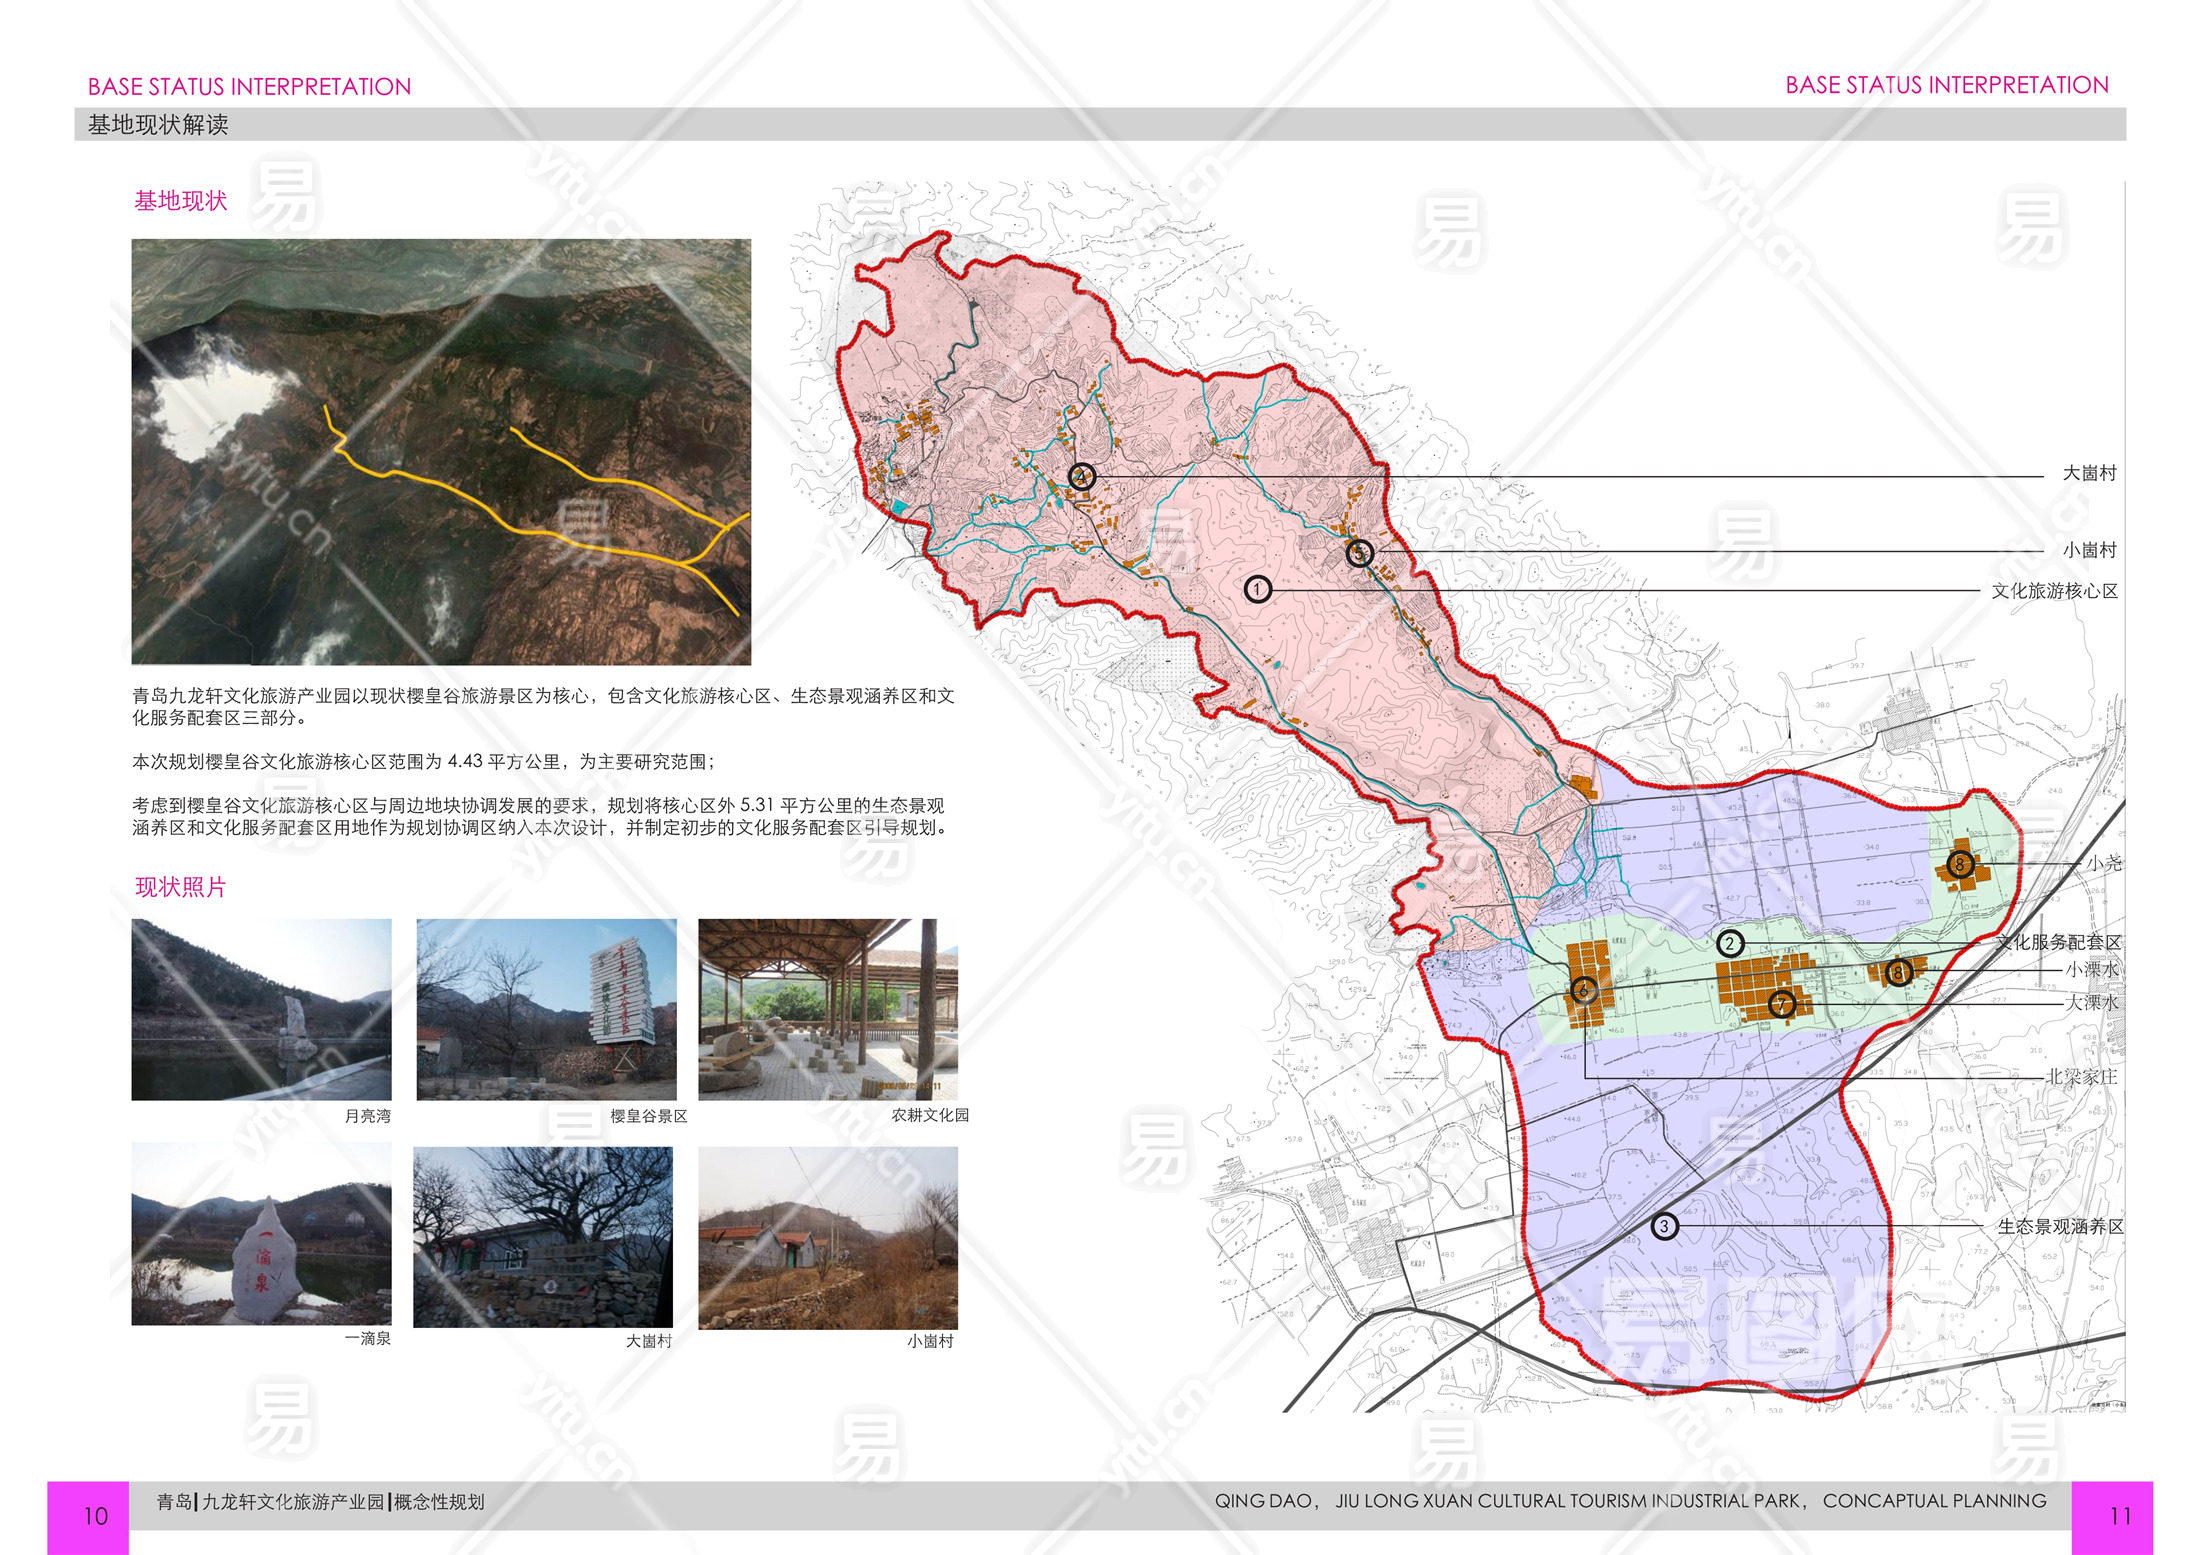Image resolution: width=2200 pixels, height=1555 pixels.
Task: Click map marker number 6 circle
Action: click(x=1583, y=991)
